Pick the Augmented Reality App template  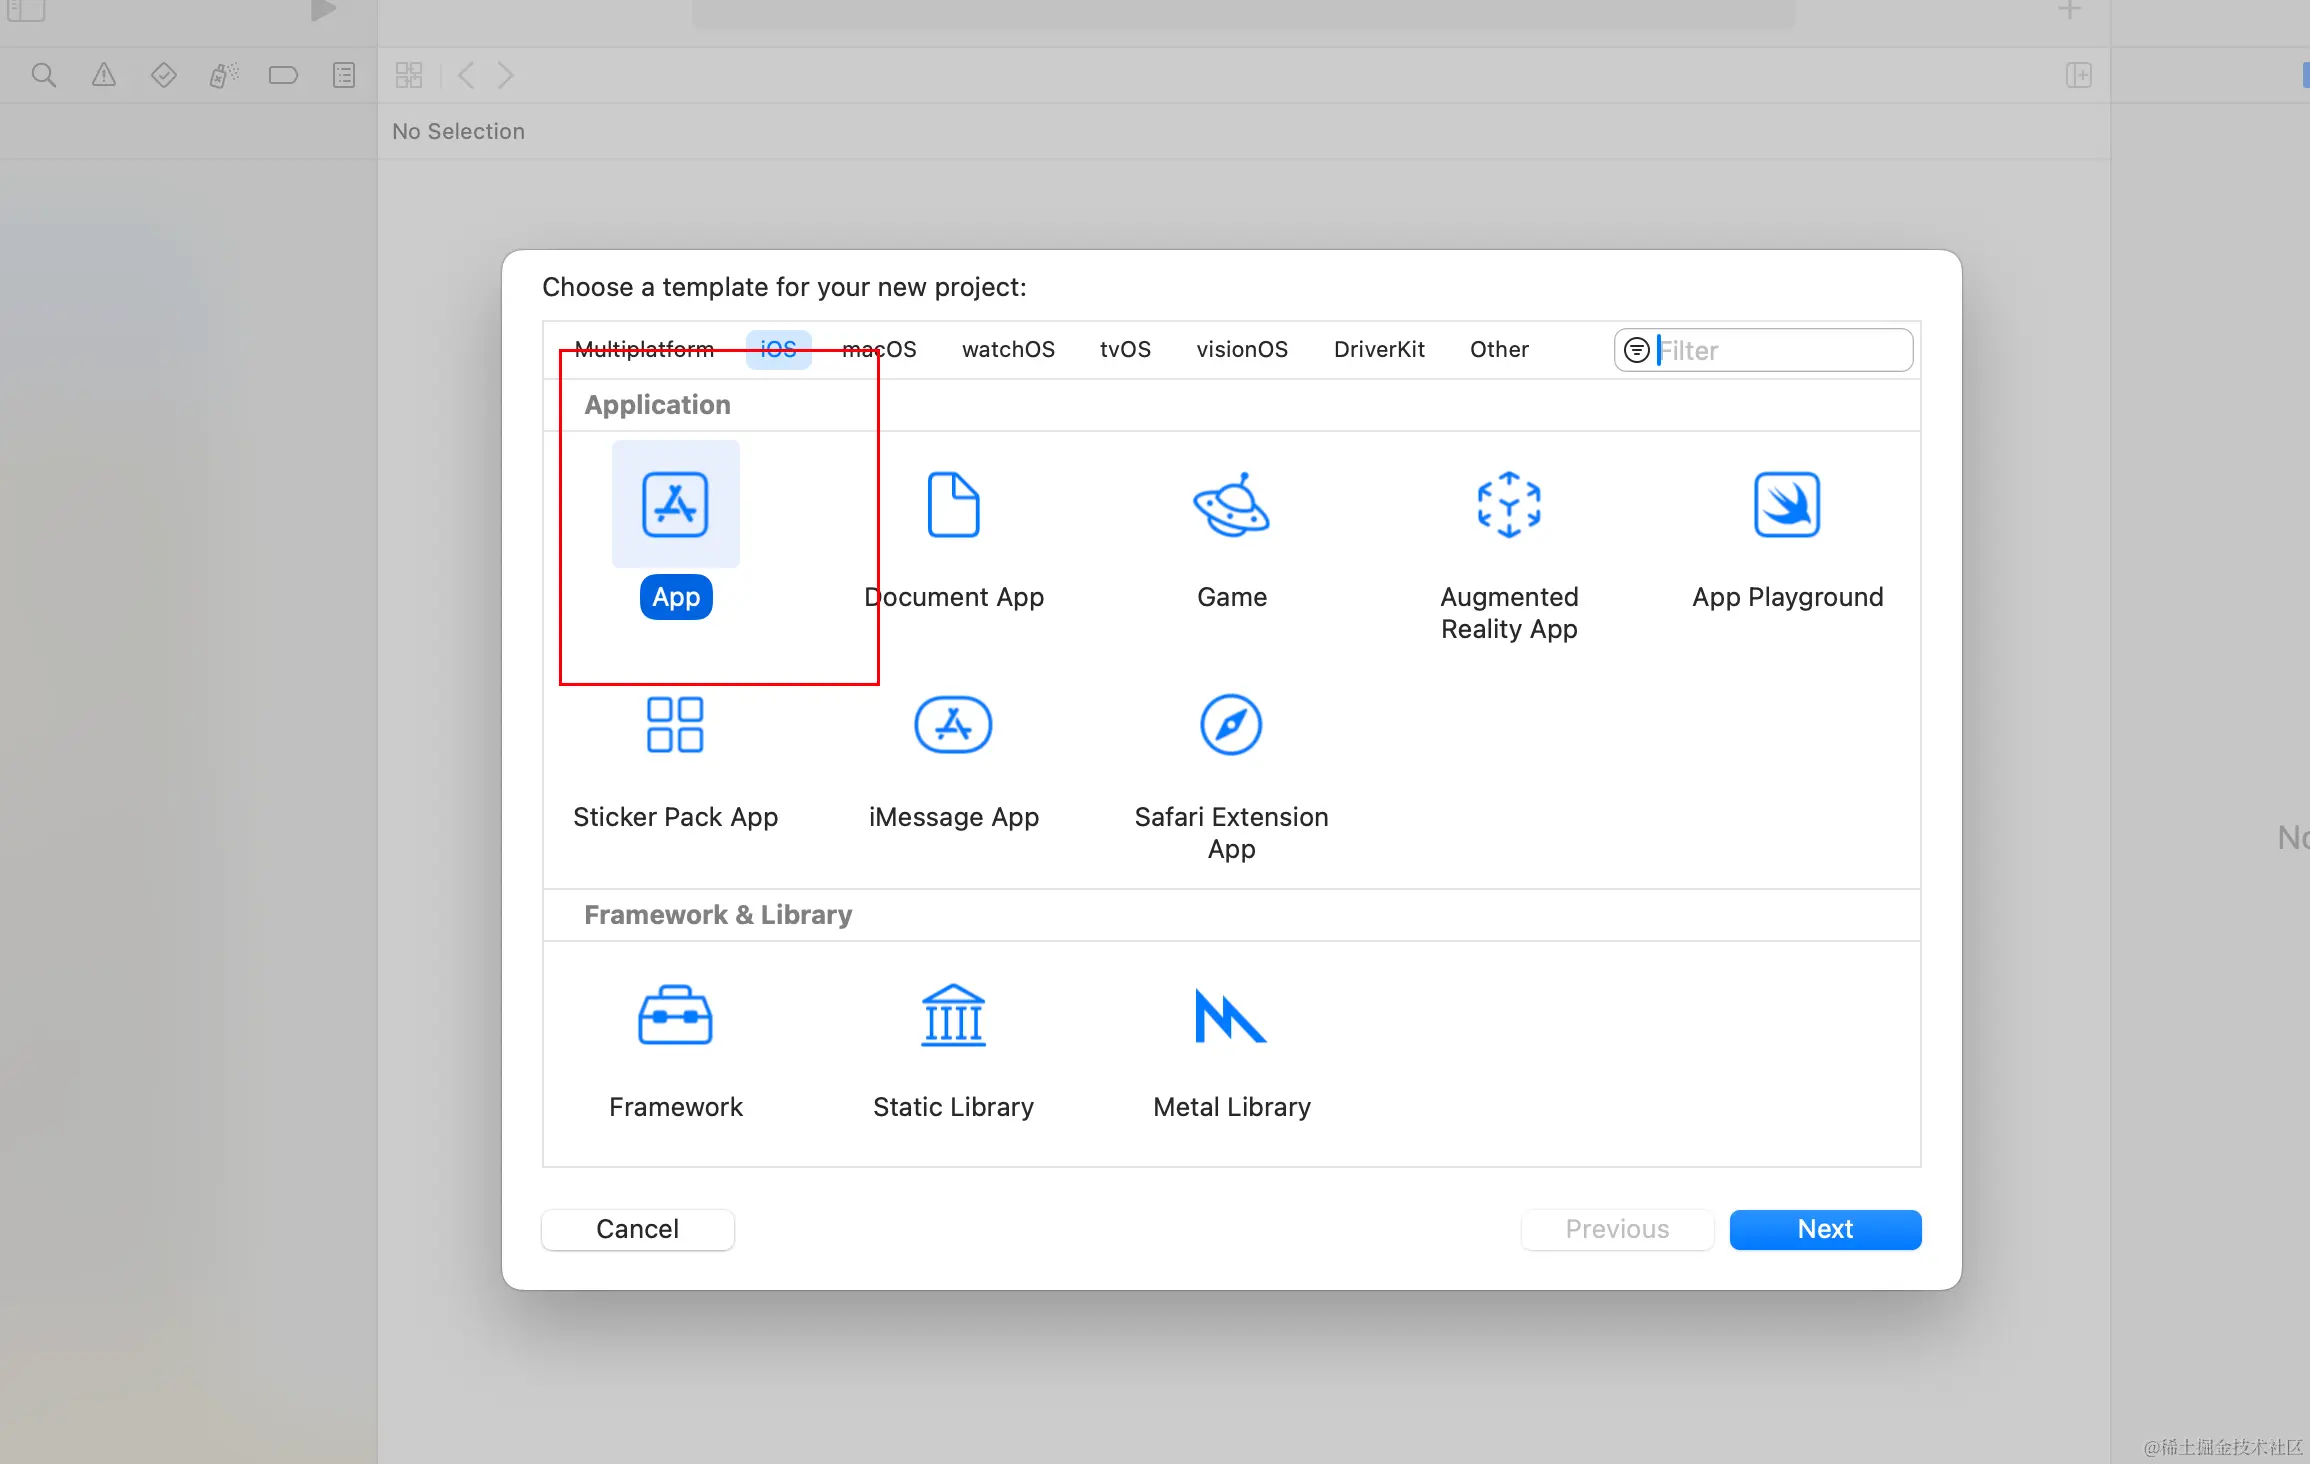tap(1508, 505)
